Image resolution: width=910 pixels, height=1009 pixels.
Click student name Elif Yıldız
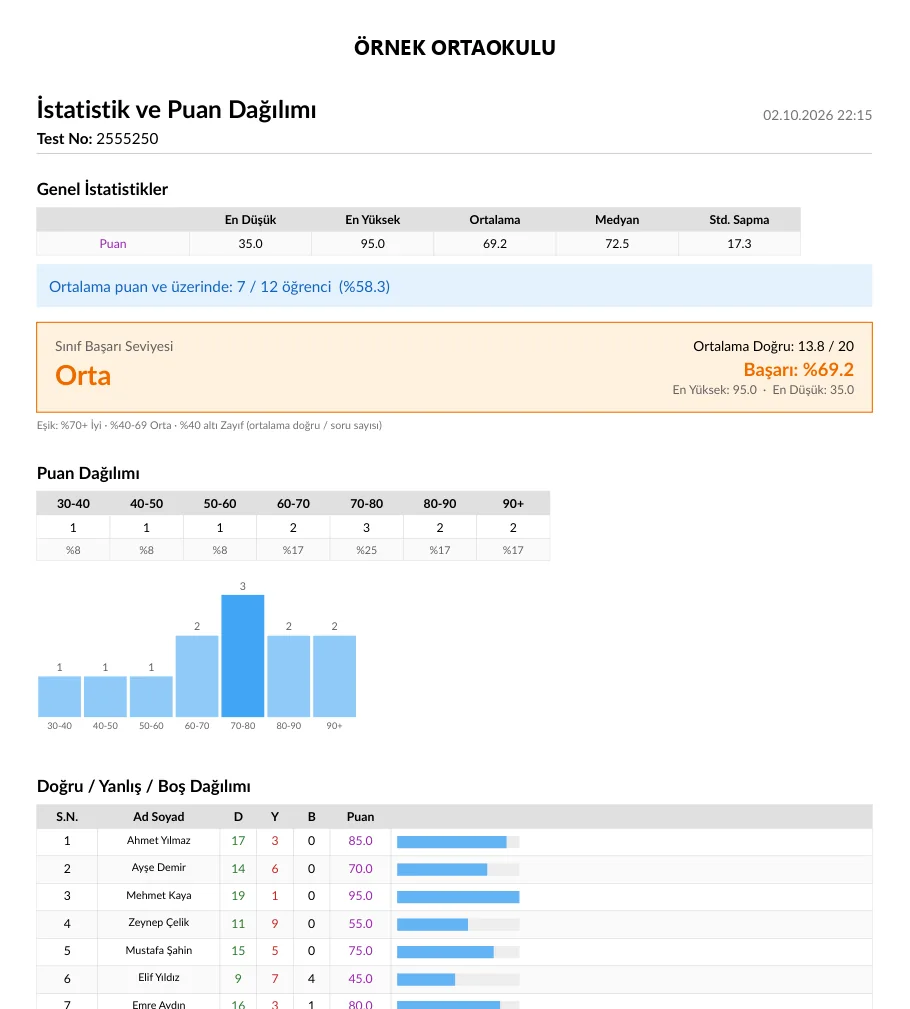(159, 977)
